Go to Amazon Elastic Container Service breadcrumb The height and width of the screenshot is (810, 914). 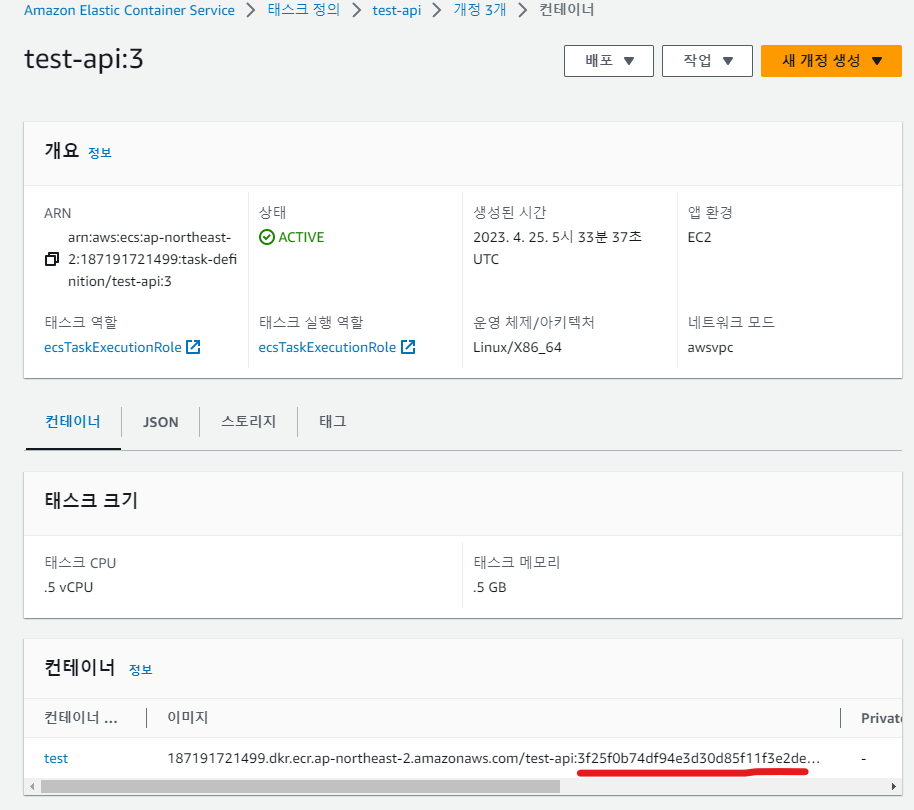tap(129, 10)
